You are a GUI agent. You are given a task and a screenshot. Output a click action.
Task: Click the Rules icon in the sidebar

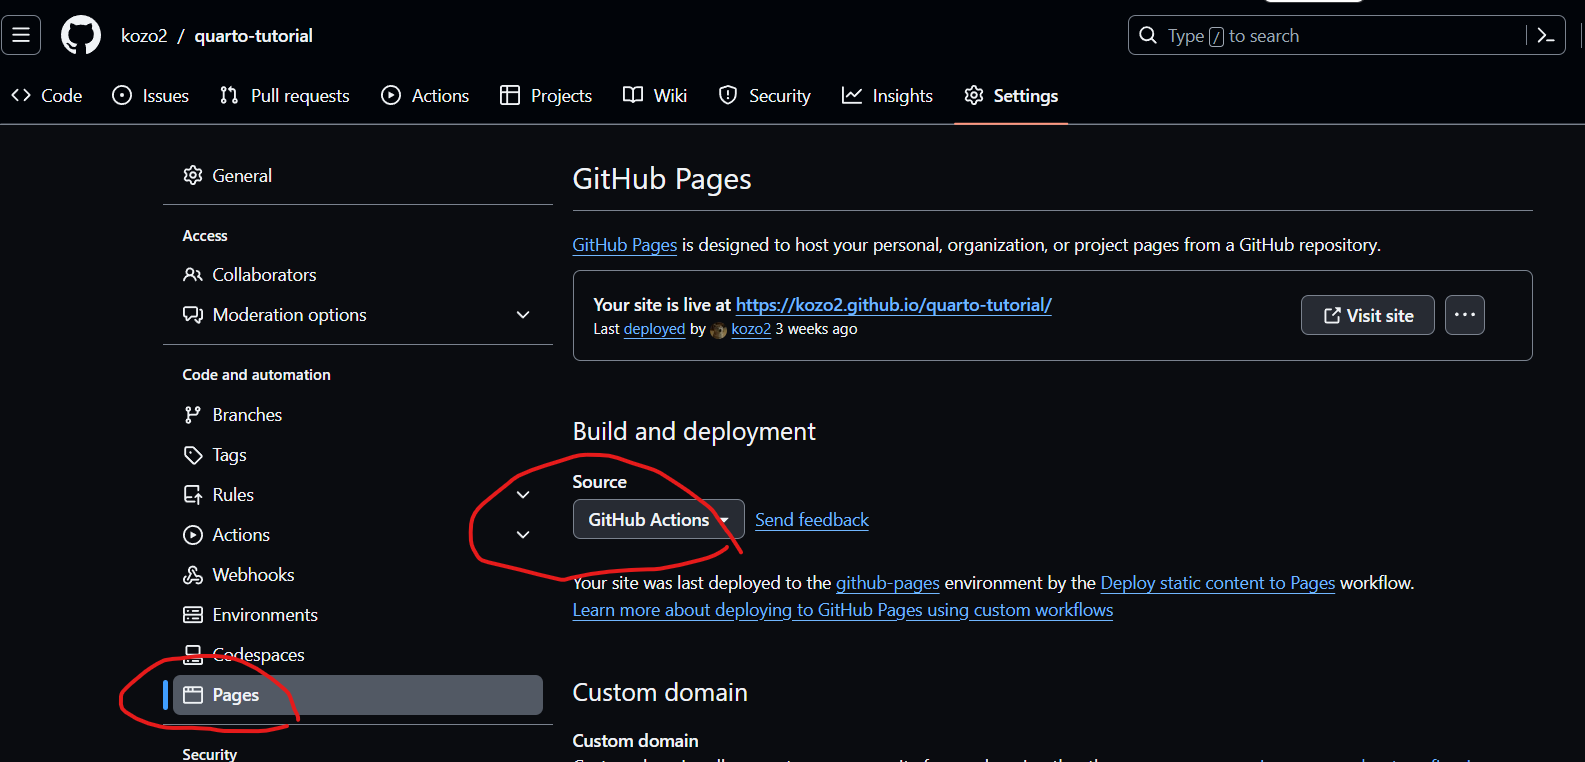coord(193,494)
